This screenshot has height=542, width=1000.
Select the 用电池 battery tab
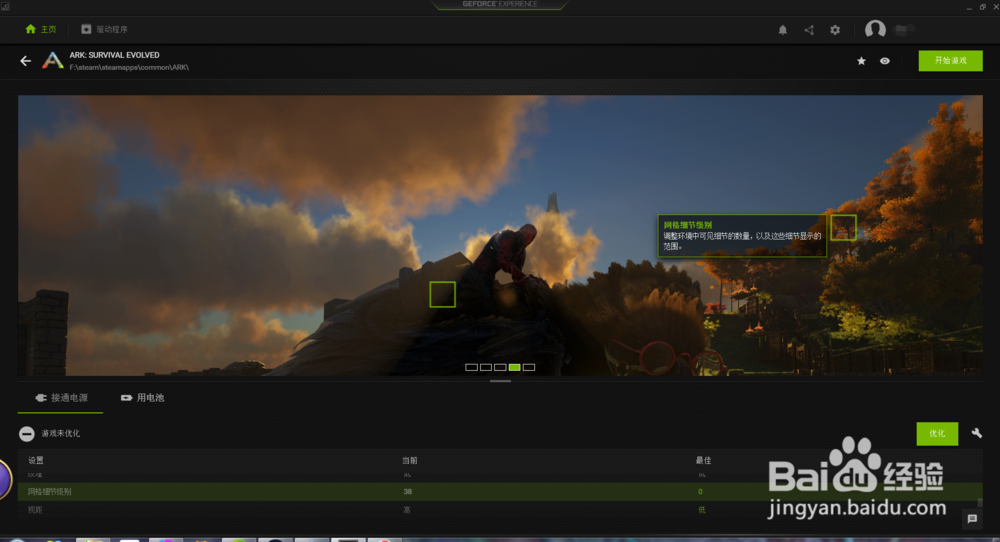click(x=142, y=398)
